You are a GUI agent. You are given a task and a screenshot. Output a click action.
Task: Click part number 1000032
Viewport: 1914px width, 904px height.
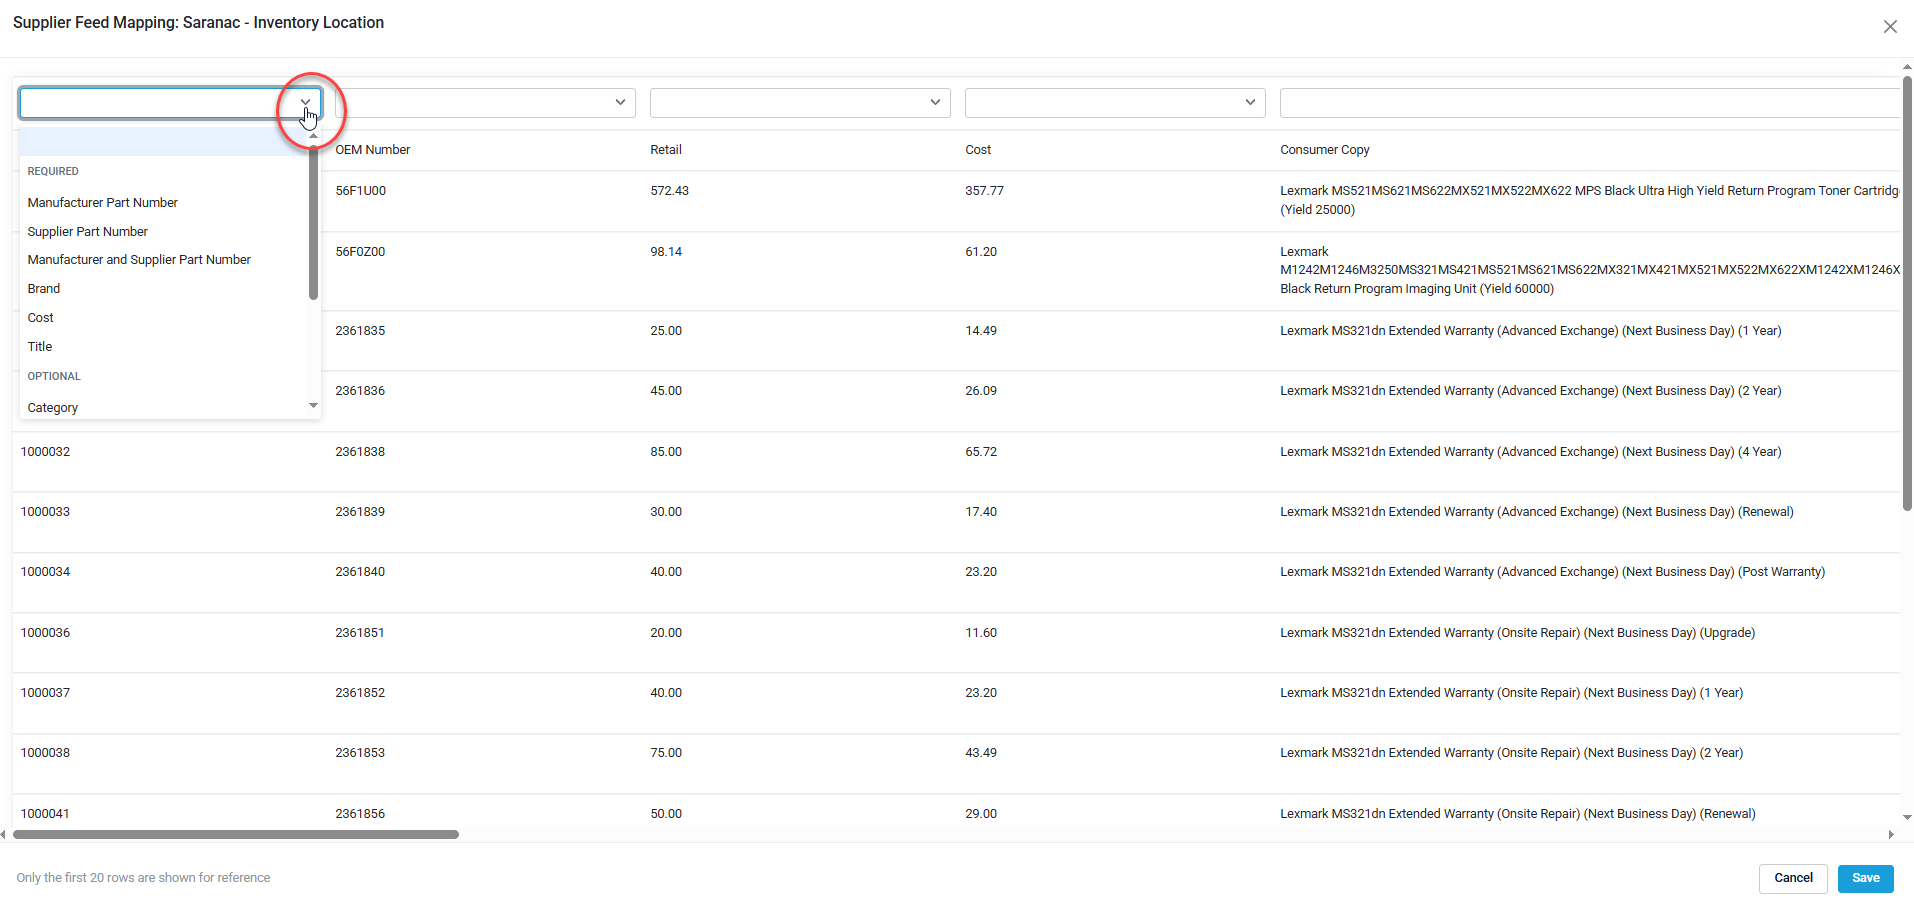[45, 452]
